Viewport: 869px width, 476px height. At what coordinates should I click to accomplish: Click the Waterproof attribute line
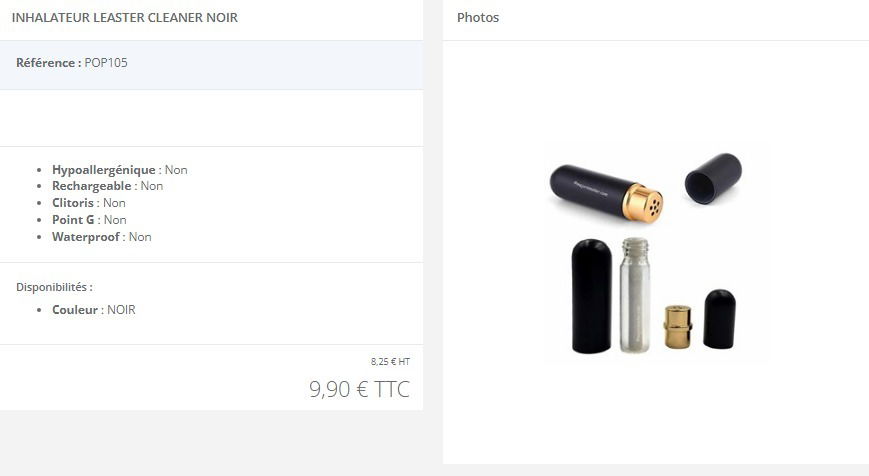pos(101,237)
